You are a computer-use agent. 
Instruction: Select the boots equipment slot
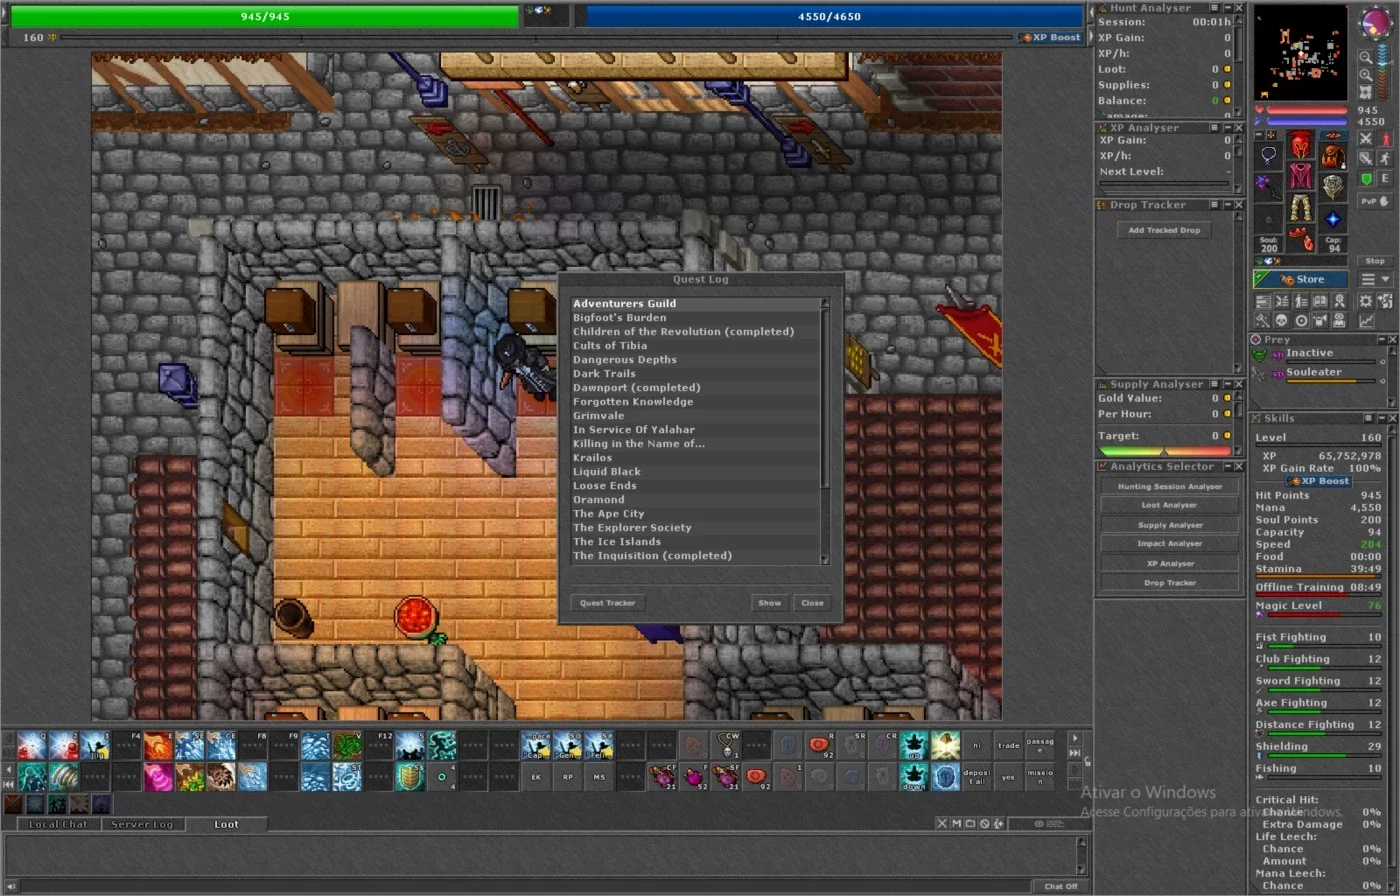[x=1301, y=238]
